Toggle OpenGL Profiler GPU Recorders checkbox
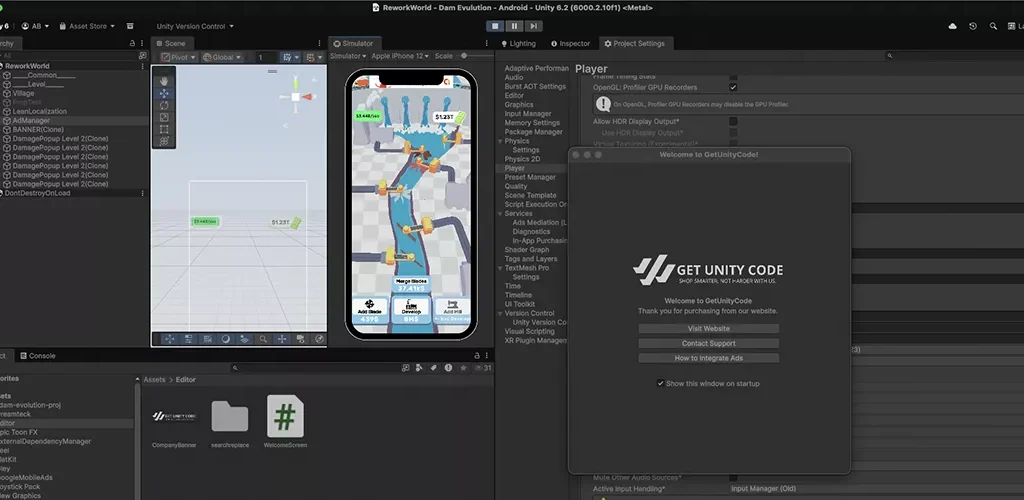 [x=733, y=87]
